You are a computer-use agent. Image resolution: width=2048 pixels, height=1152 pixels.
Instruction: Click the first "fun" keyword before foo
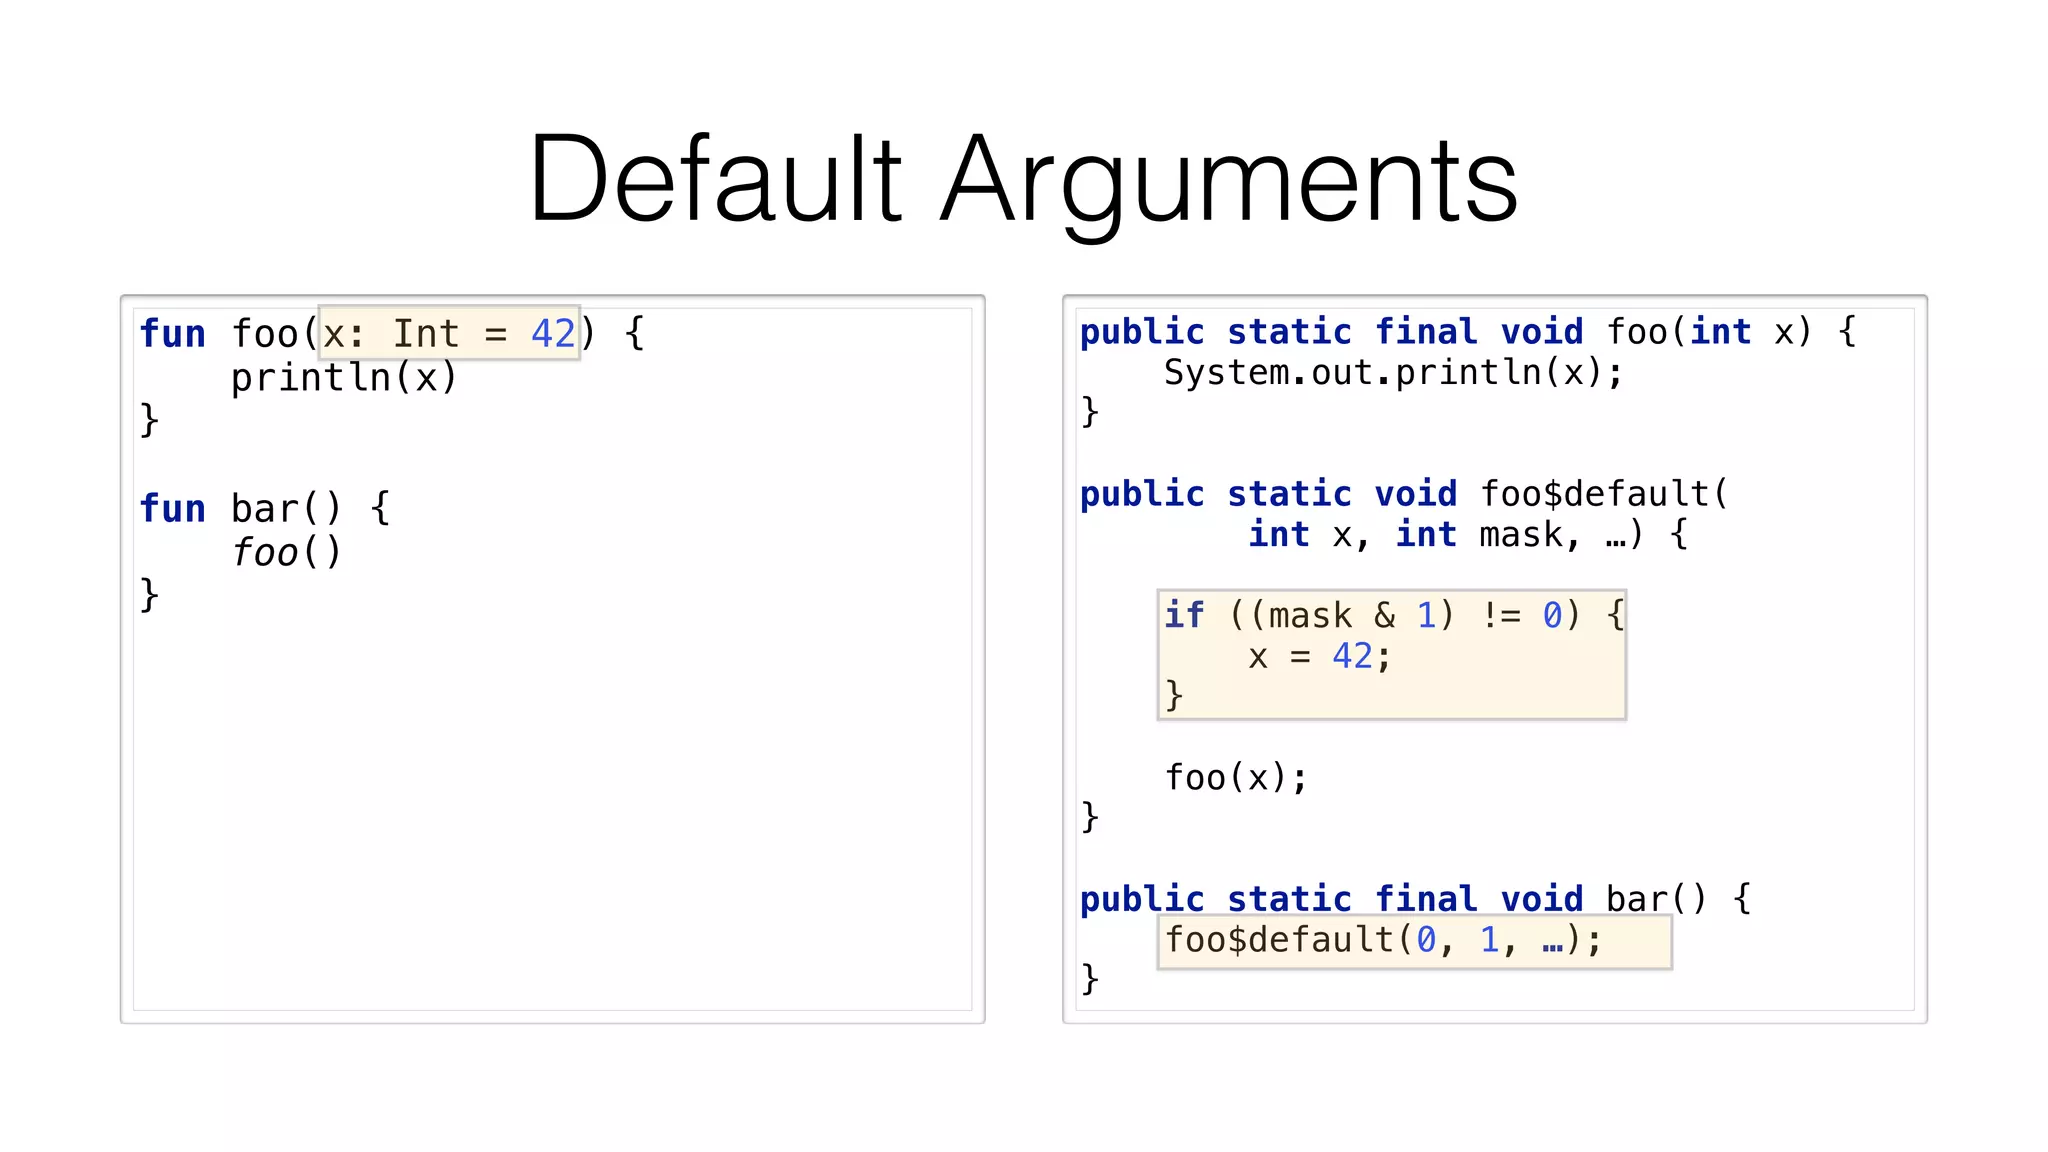click(173, 333)
